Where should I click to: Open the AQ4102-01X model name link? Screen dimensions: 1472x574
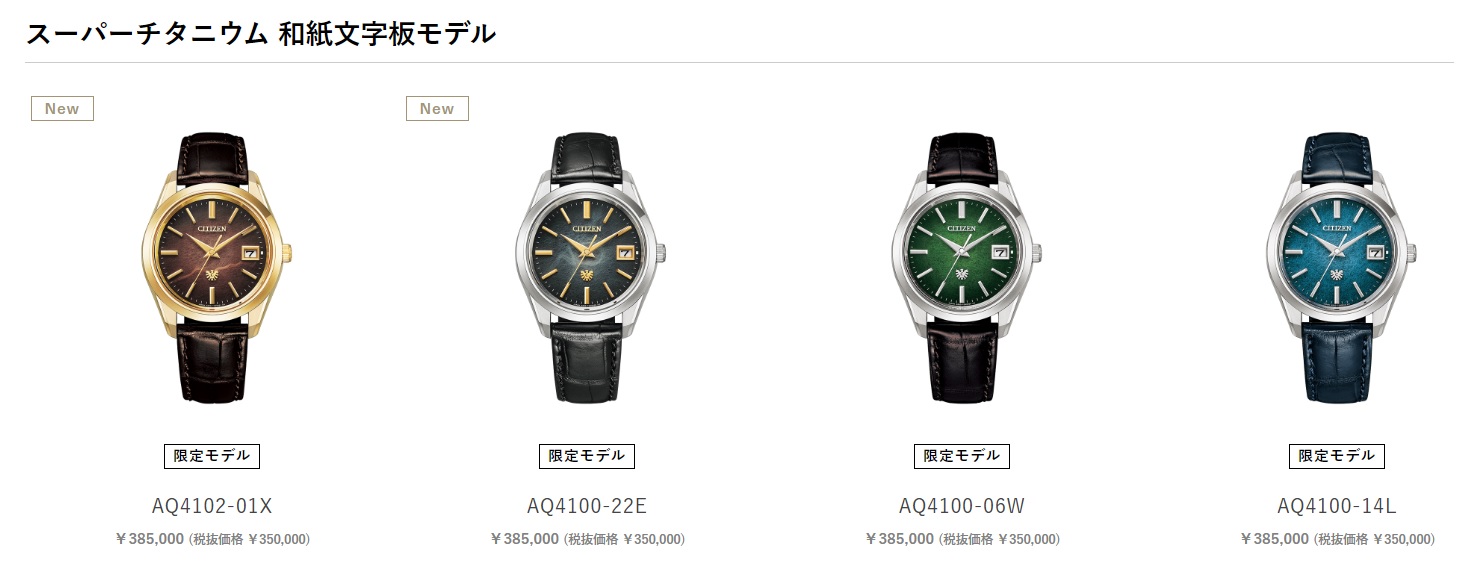212,506
